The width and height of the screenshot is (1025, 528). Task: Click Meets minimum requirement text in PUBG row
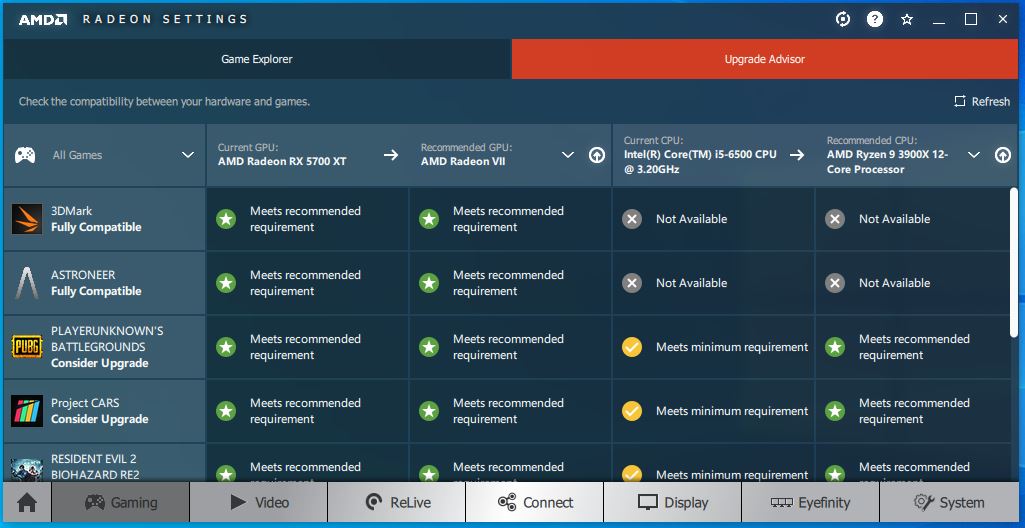coord(732,347)
